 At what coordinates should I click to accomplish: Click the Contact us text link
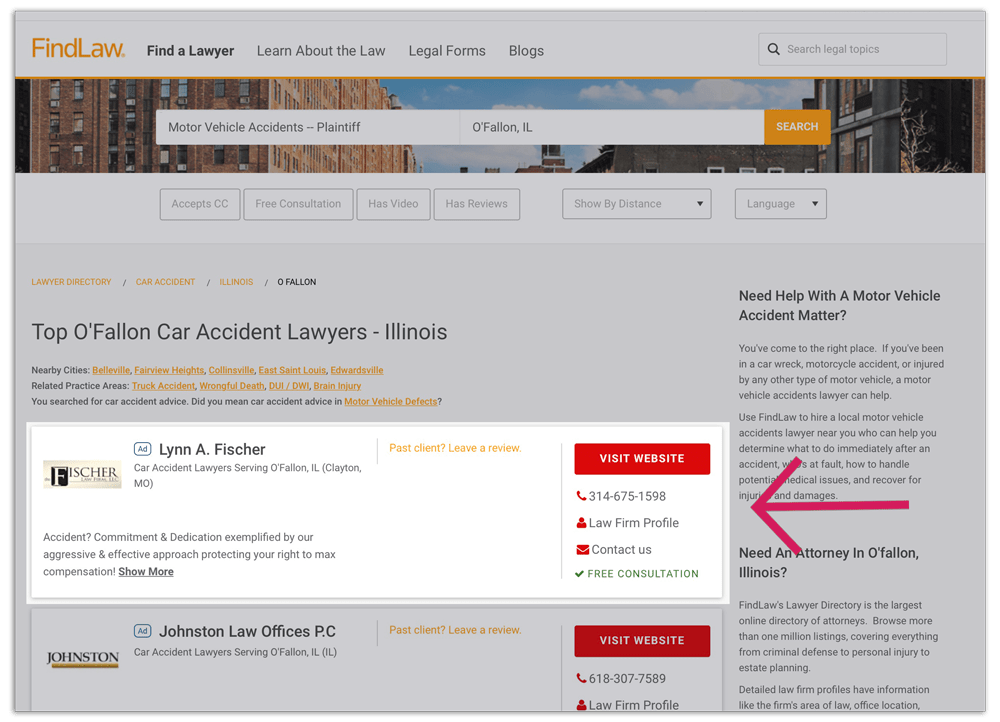point(621,549)
